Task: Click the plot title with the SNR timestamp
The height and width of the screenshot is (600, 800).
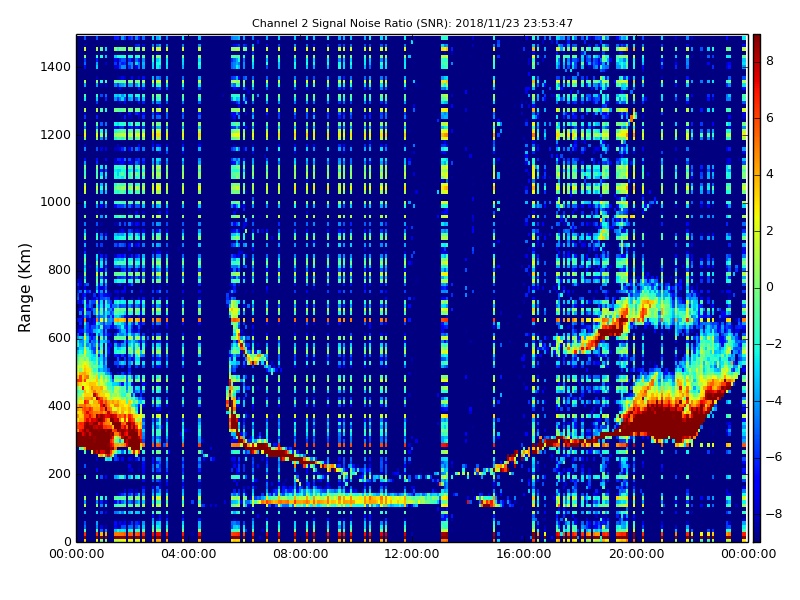Action: [412, 23]
